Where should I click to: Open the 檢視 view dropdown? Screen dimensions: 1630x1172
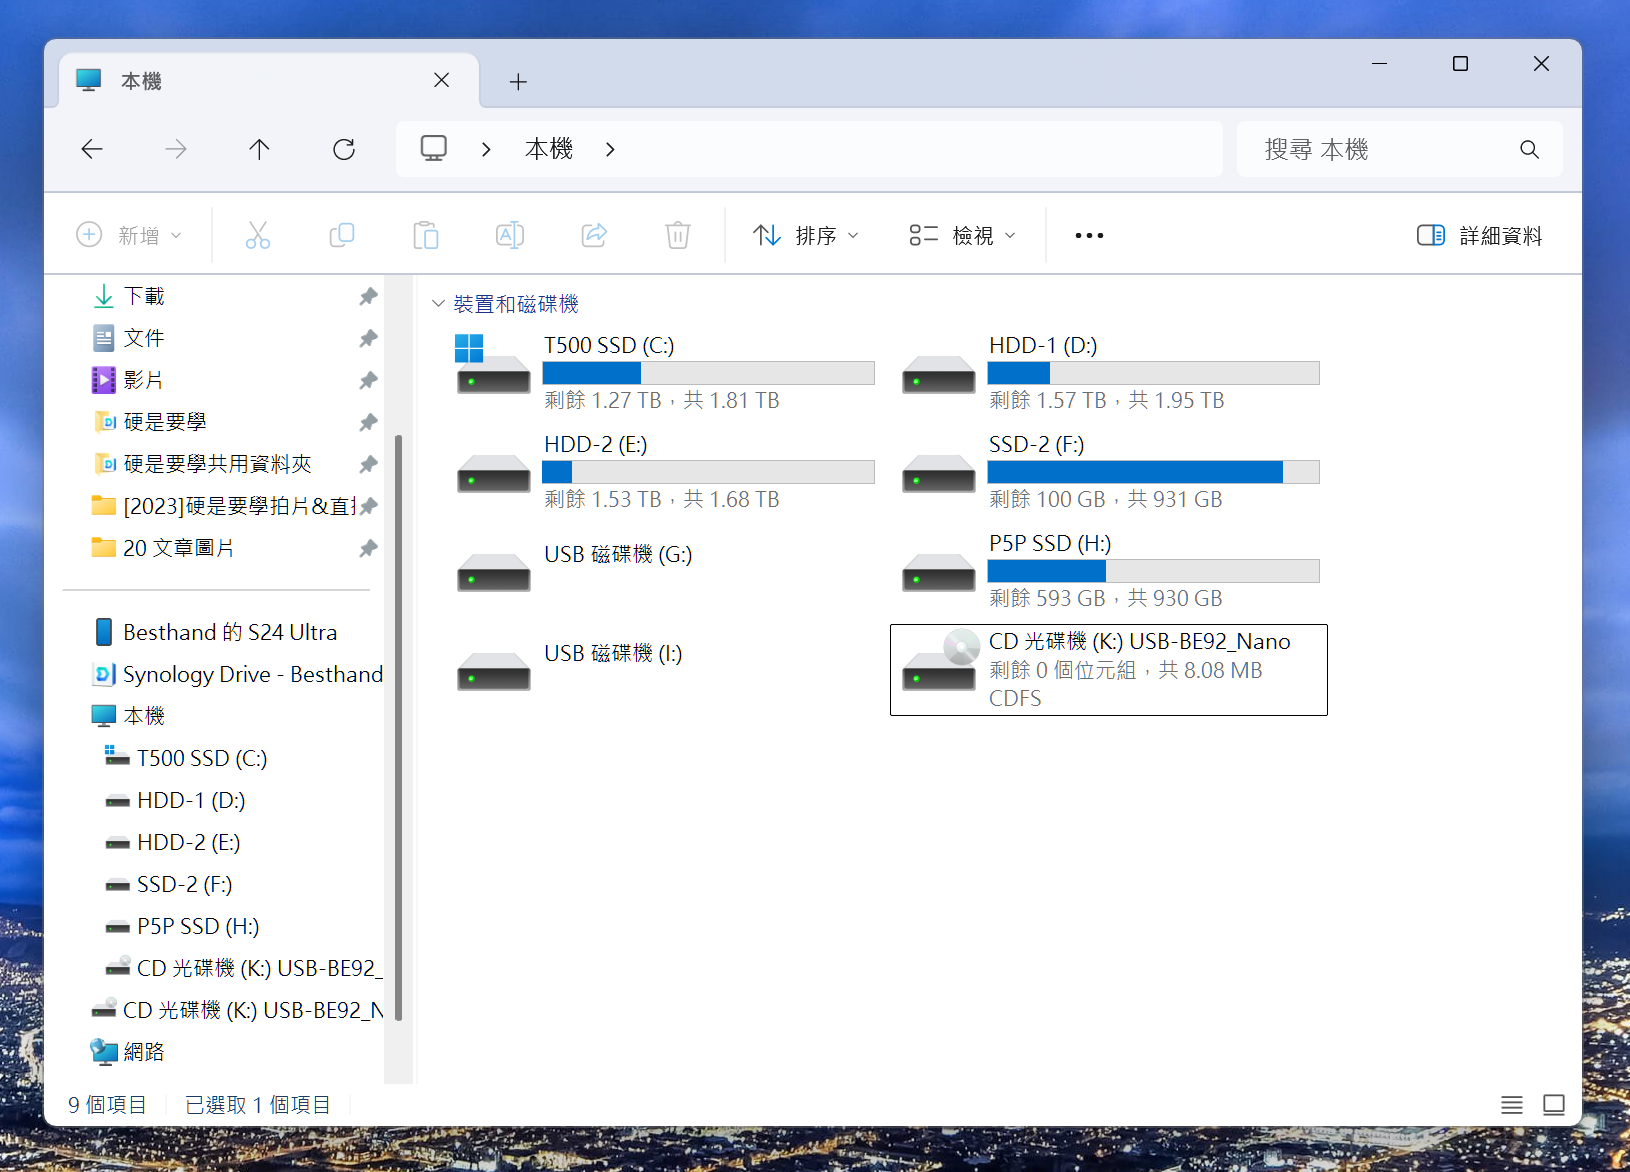pyautogui.click(x=962, y=235)
